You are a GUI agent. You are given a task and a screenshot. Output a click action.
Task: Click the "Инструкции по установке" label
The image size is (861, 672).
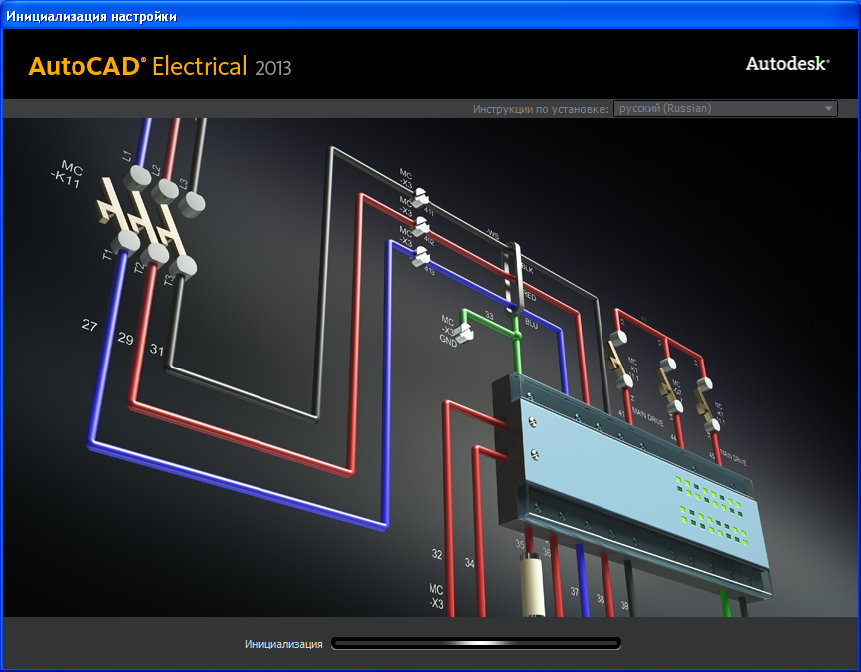coord(541,108)
